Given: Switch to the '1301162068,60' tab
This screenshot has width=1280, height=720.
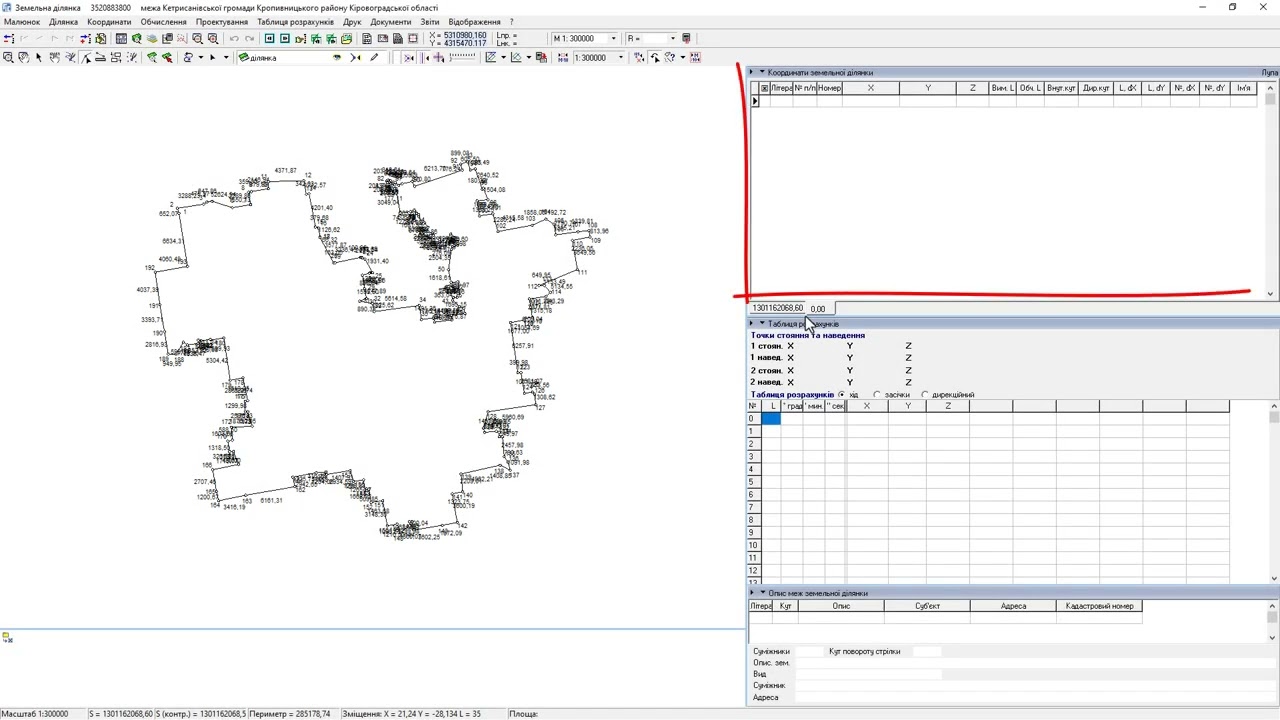Looking at the screenshot, I should pos(777,308).
